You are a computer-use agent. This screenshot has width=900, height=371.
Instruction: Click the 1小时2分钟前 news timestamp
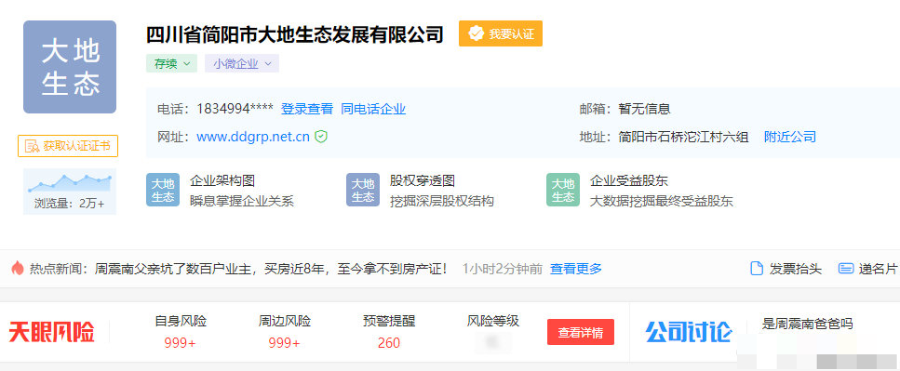click(x=502, y=269)
